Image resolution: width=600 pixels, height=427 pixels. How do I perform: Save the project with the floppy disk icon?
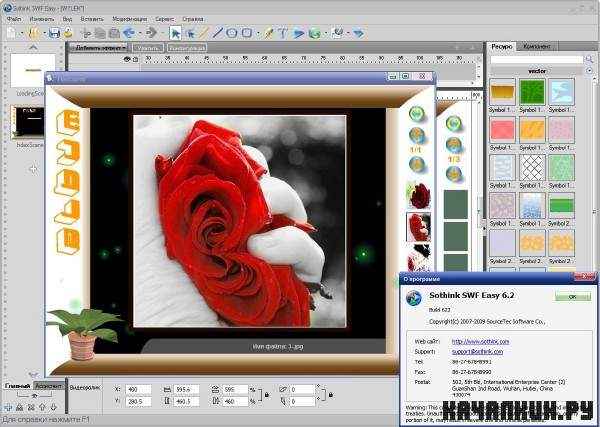click(54, 33)
